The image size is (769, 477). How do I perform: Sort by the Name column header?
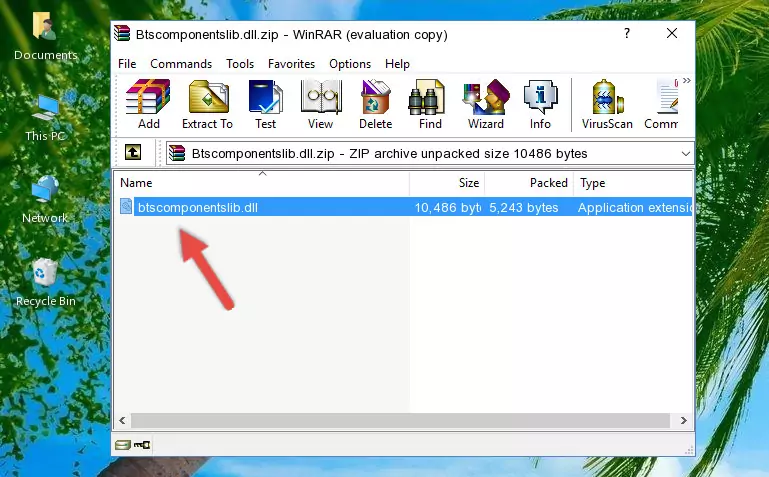(262, 183)
